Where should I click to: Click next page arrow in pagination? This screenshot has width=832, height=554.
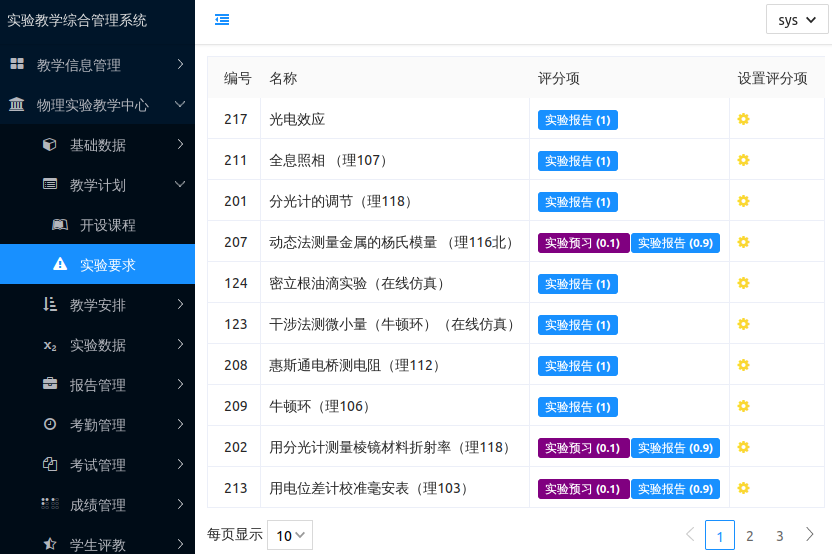point(810,534)
